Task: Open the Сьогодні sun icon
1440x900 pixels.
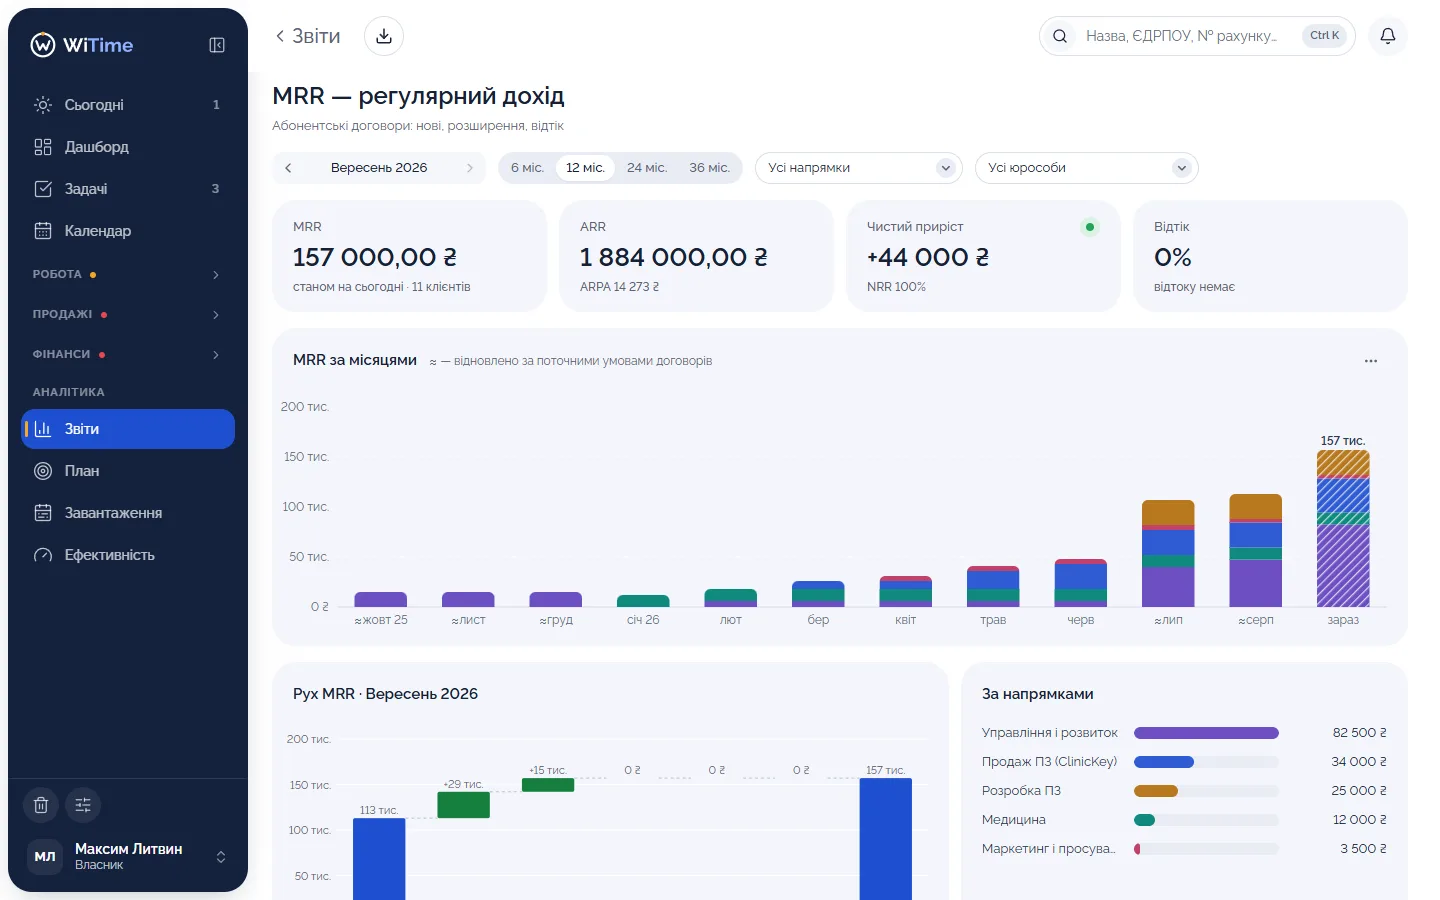Action: (43, 105)
